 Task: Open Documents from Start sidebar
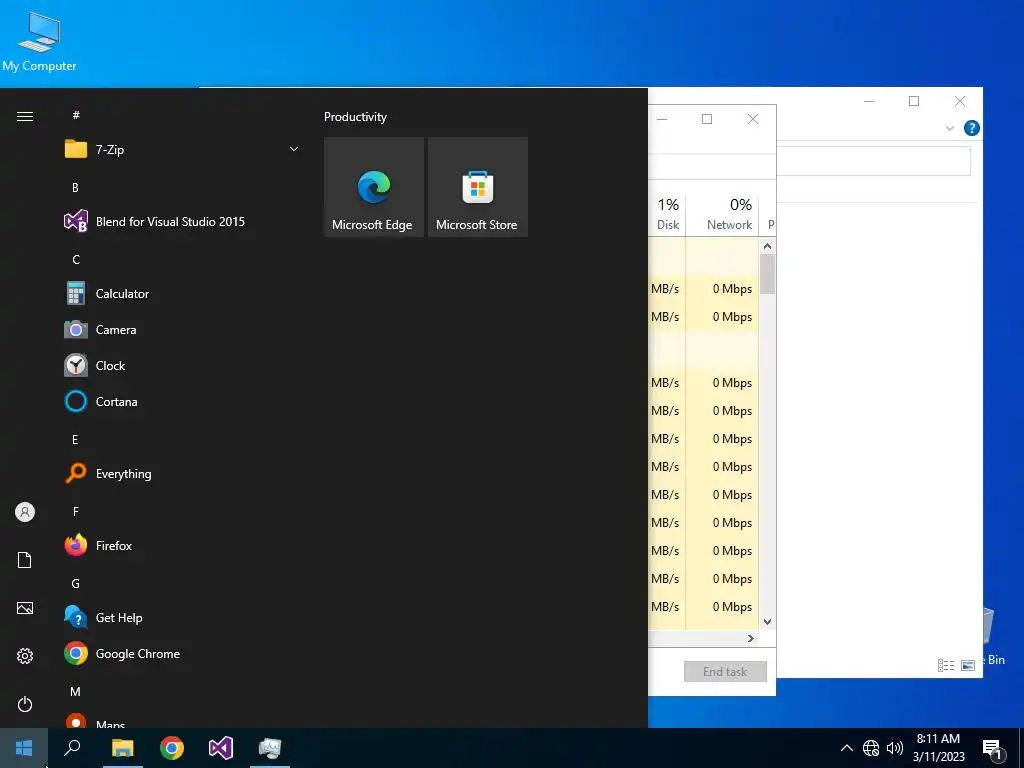[25, 560]
